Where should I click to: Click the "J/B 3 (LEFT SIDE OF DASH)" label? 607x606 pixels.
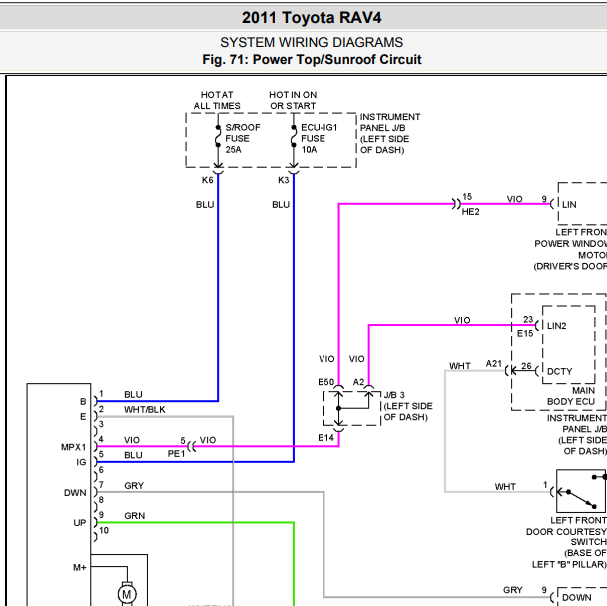coord(408,406)
